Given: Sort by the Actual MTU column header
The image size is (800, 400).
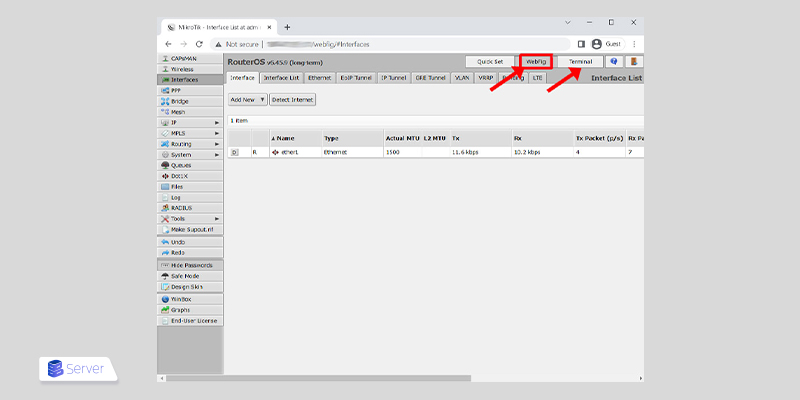Looking at the screenshot, I should [403, 138].
